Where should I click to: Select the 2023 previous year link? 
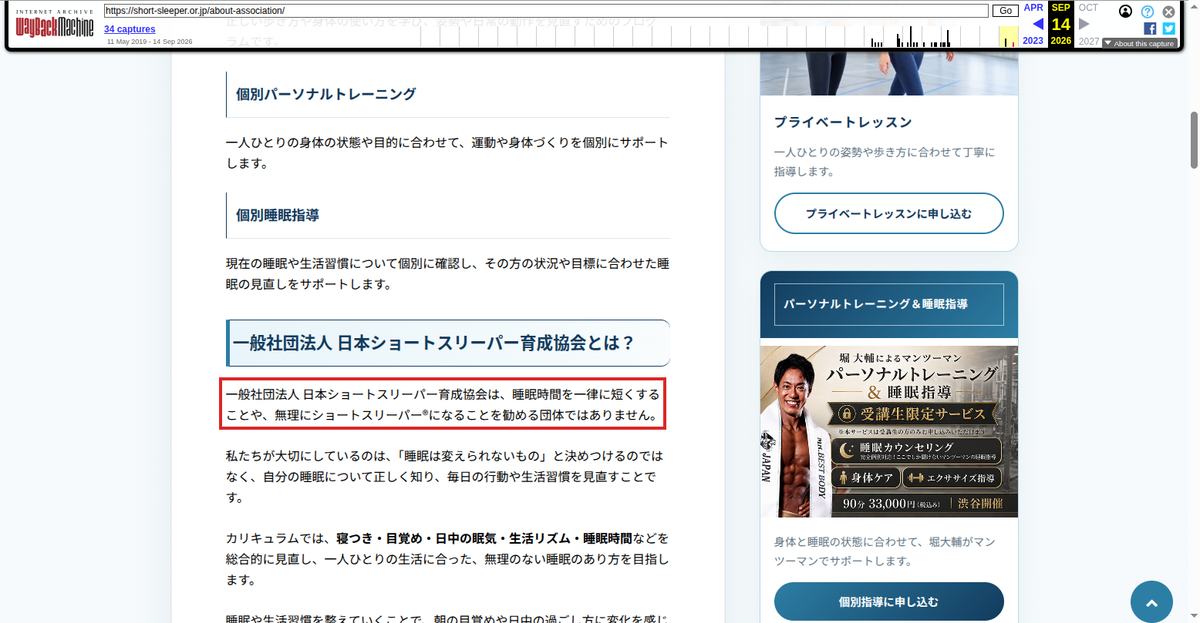tap(1033, 41)
